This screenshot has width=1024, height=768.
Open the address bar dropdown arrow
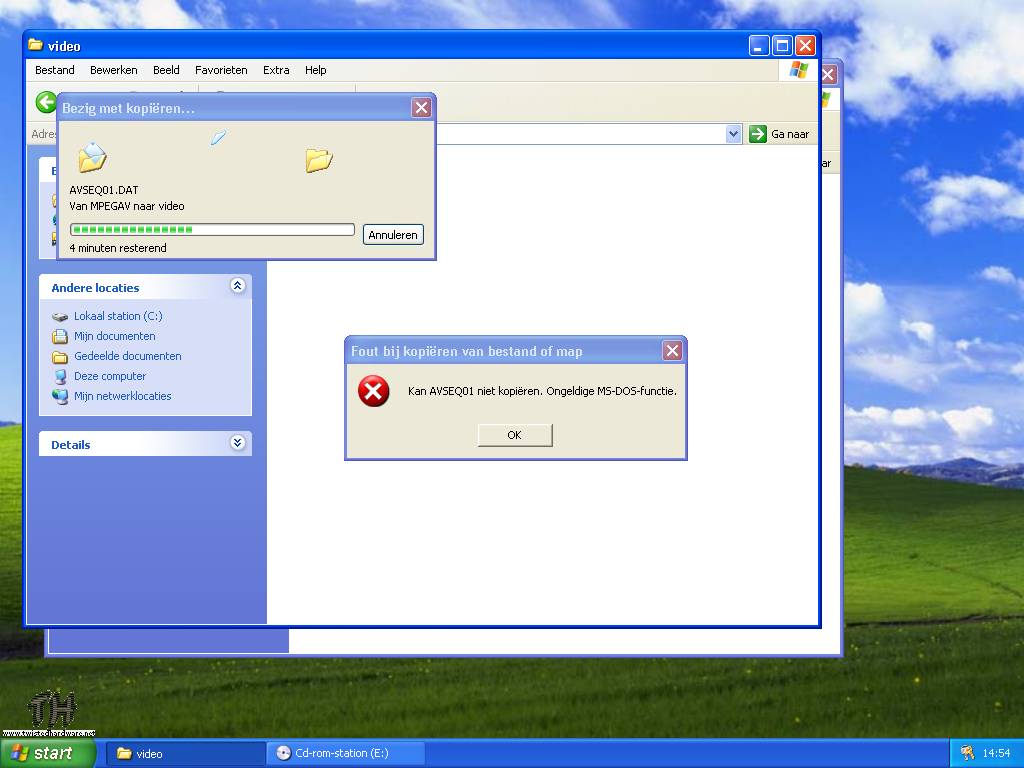click(733, 134)
